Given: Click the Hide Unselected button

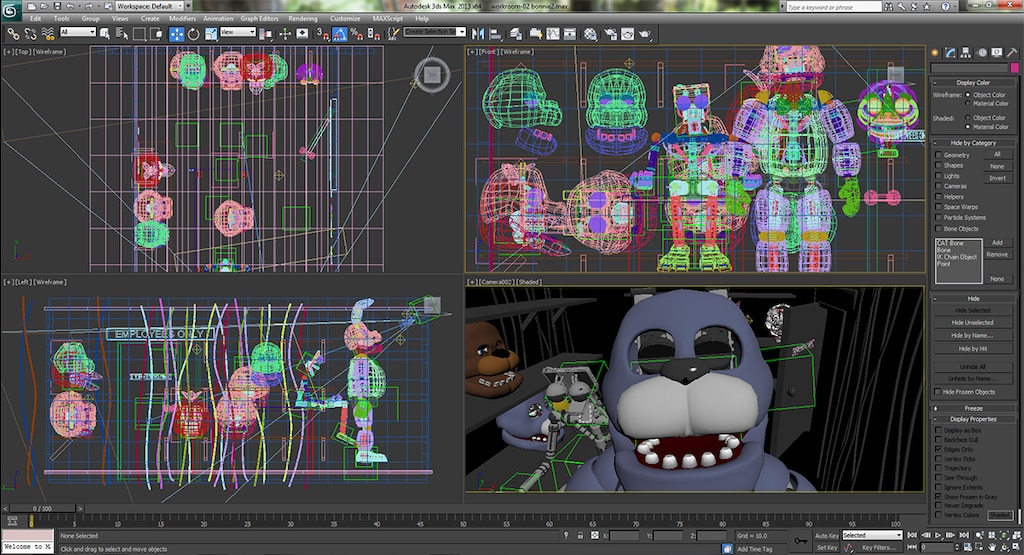Looking at the screenshot, I should point(972,323).
